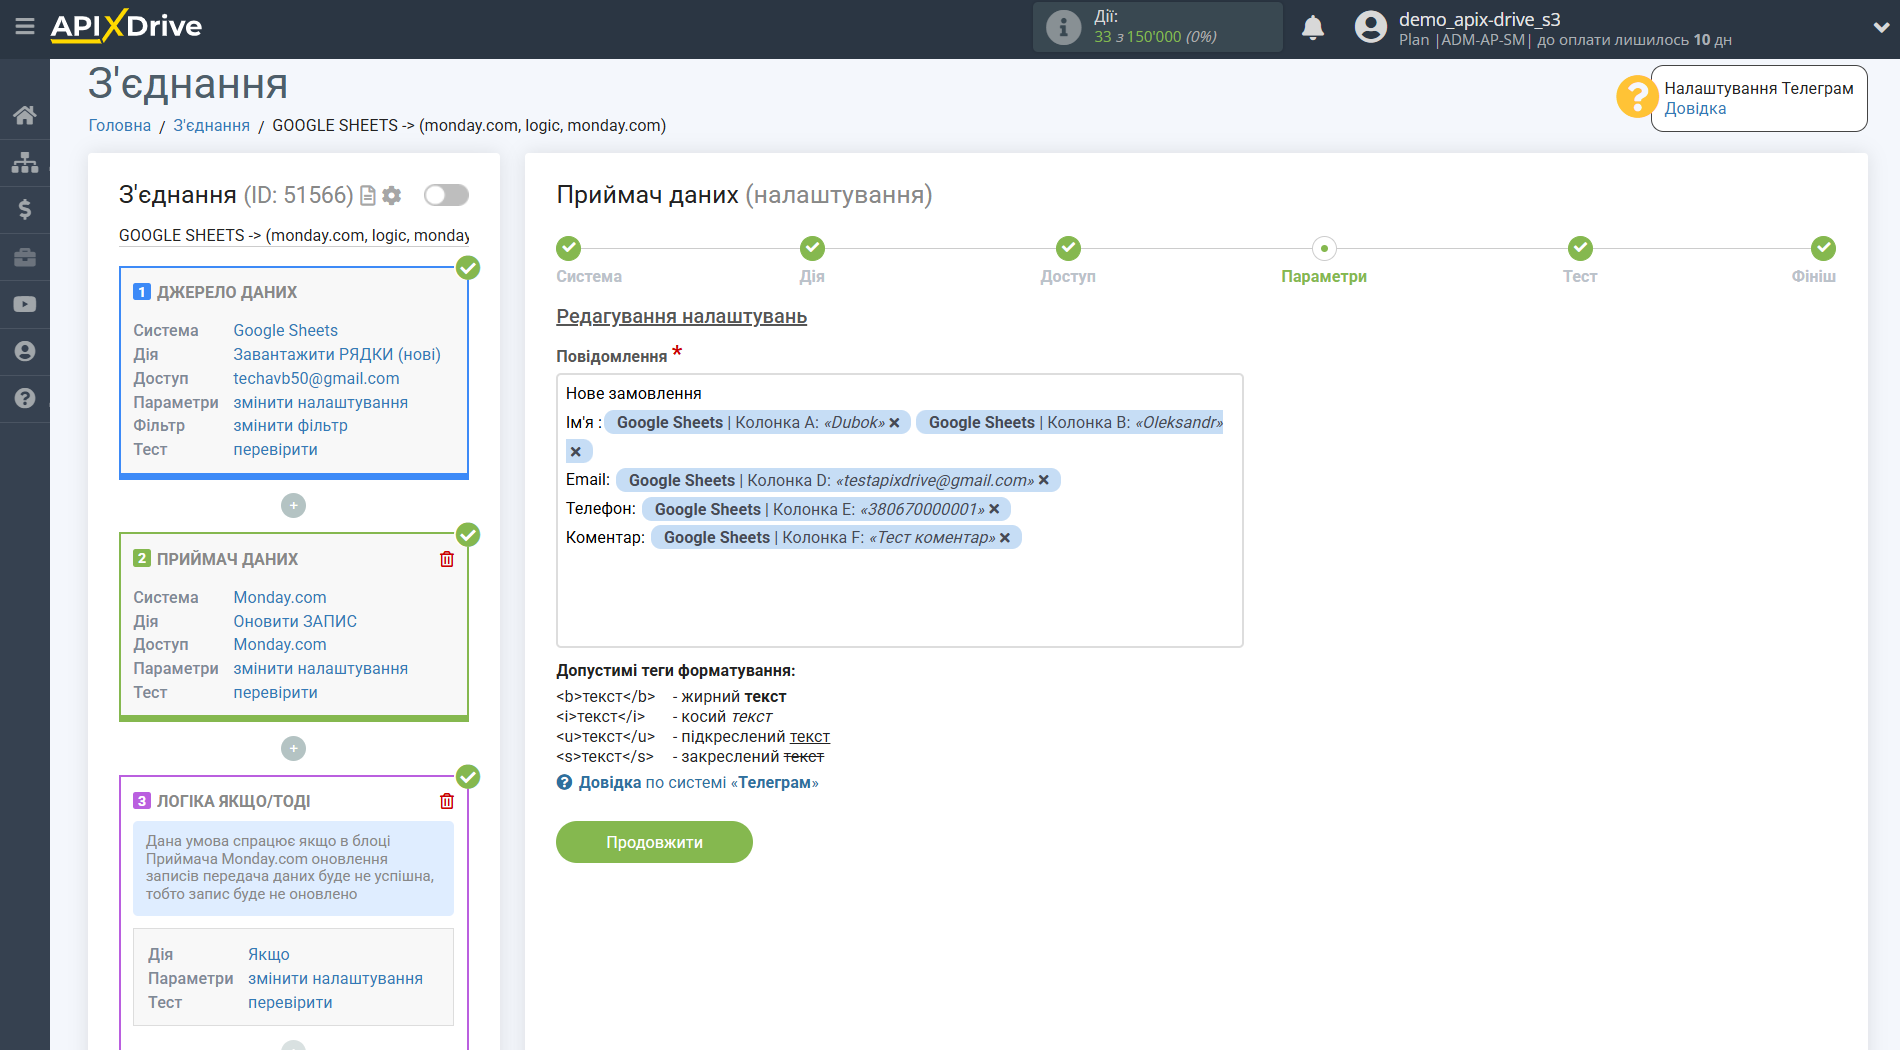The image size is (1900, 1050).
Task: Click the yellow help question mark icon
Action: click(1637, 97)
